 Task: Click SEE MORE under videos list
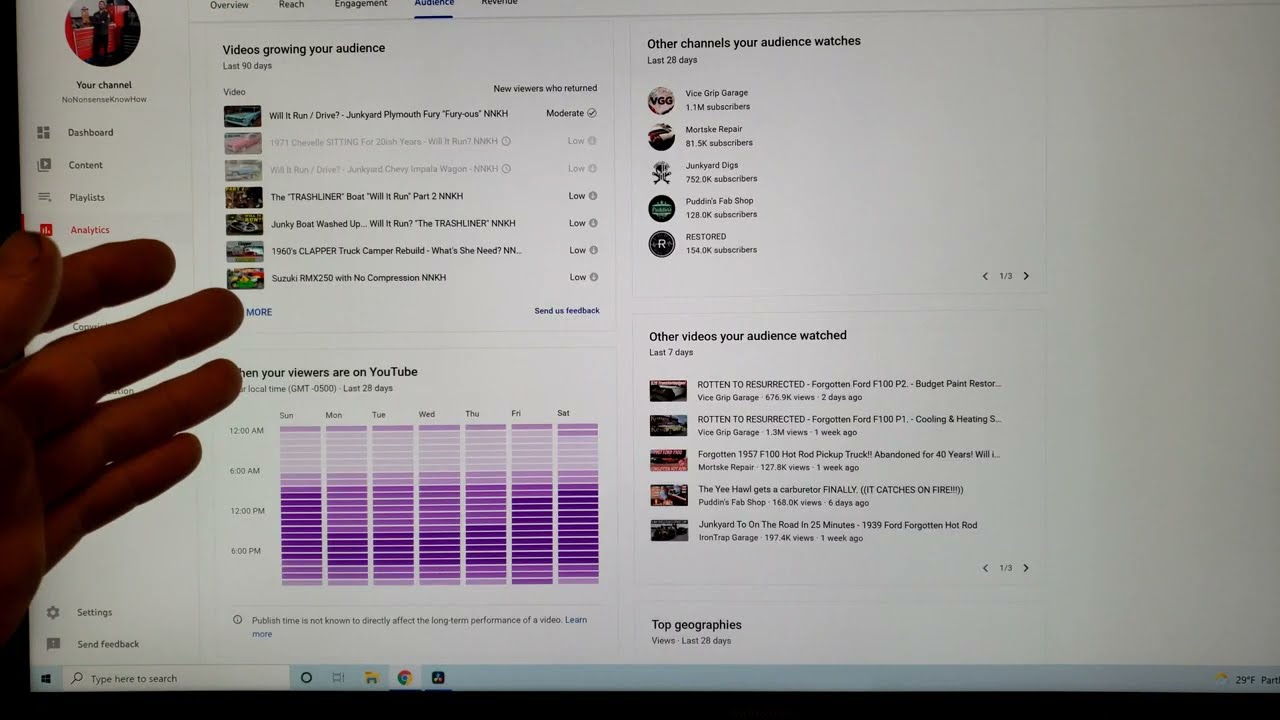258,312
